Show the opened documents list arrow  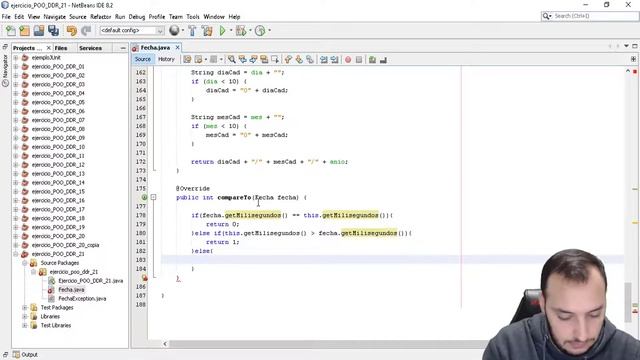tap(626, 46)
